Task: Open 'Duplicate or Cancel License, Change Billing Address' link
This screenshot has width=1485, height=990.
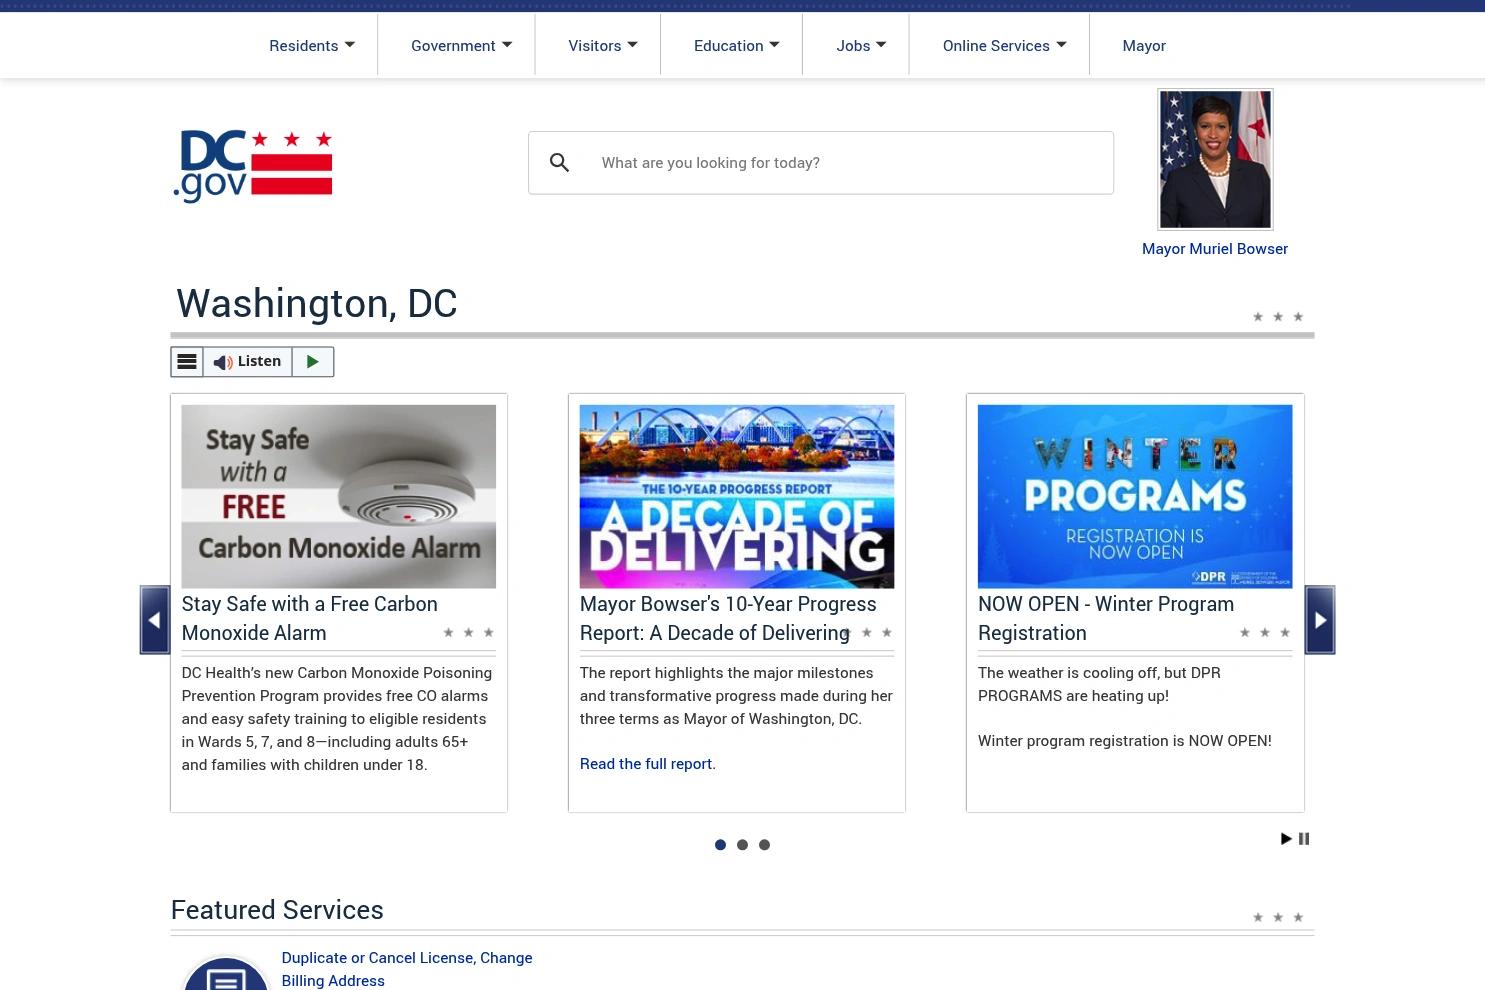Action: coord(407,968)
